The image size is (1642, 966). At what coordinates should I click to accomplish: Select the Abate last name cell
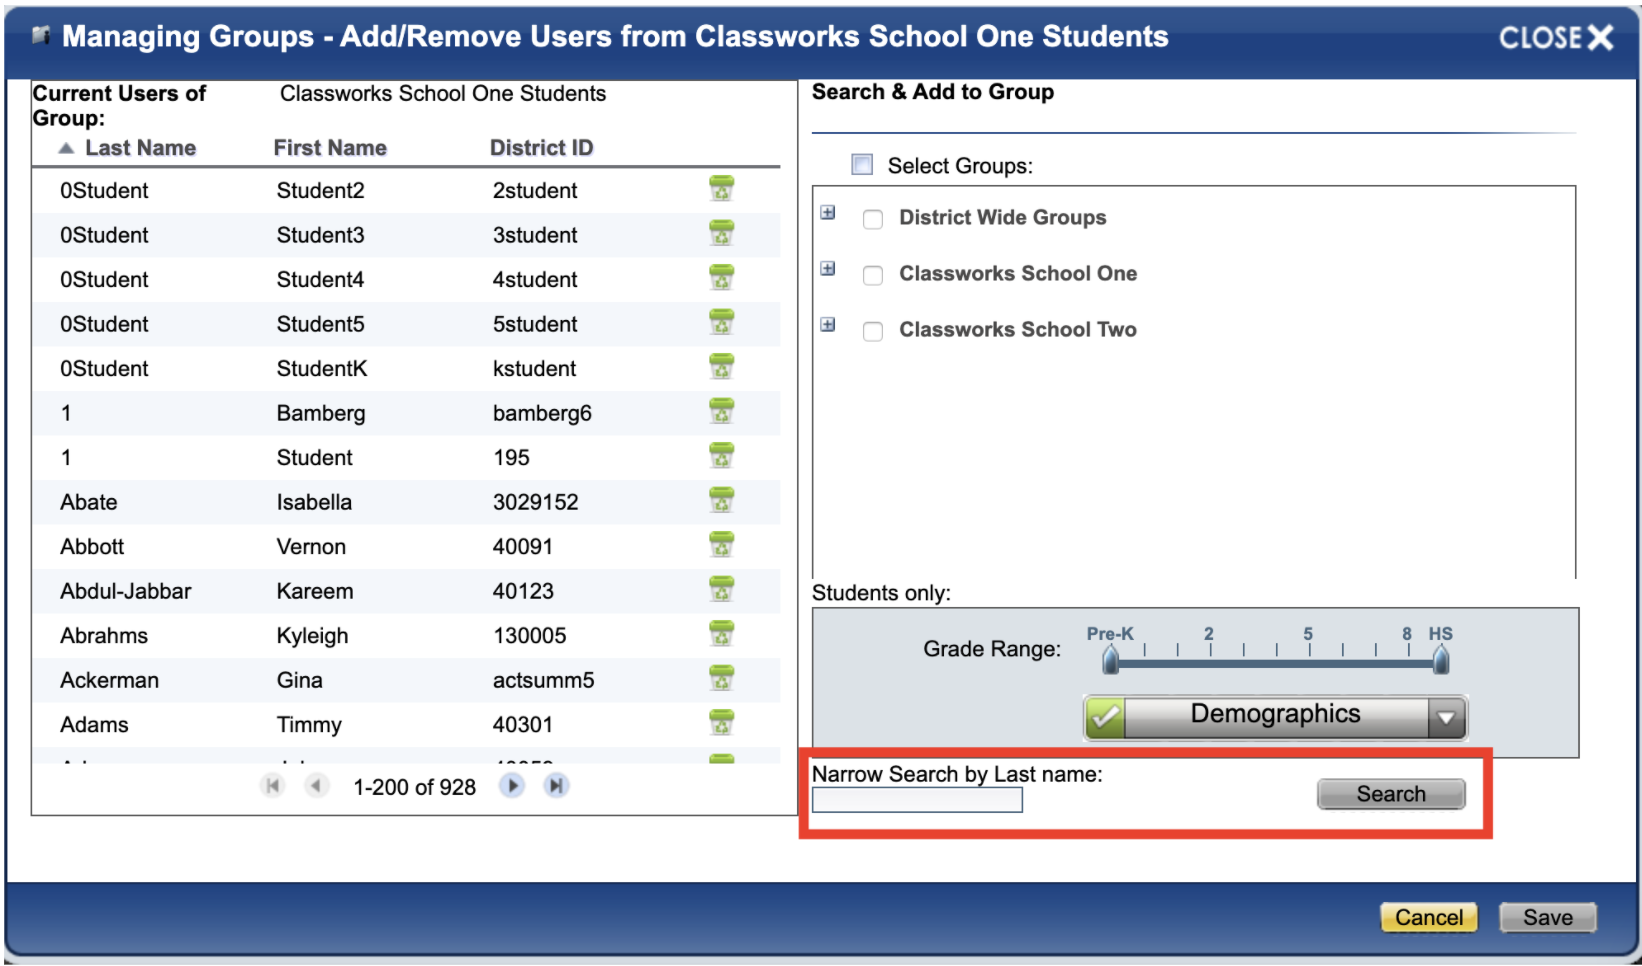click(89, 502)
